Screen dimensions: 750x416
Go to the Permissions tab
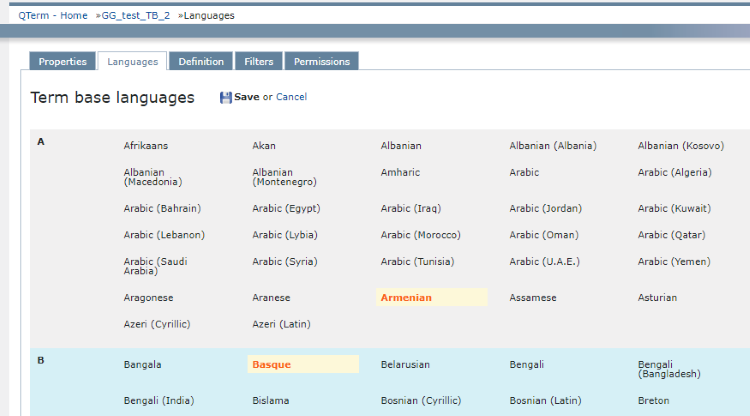321,62
